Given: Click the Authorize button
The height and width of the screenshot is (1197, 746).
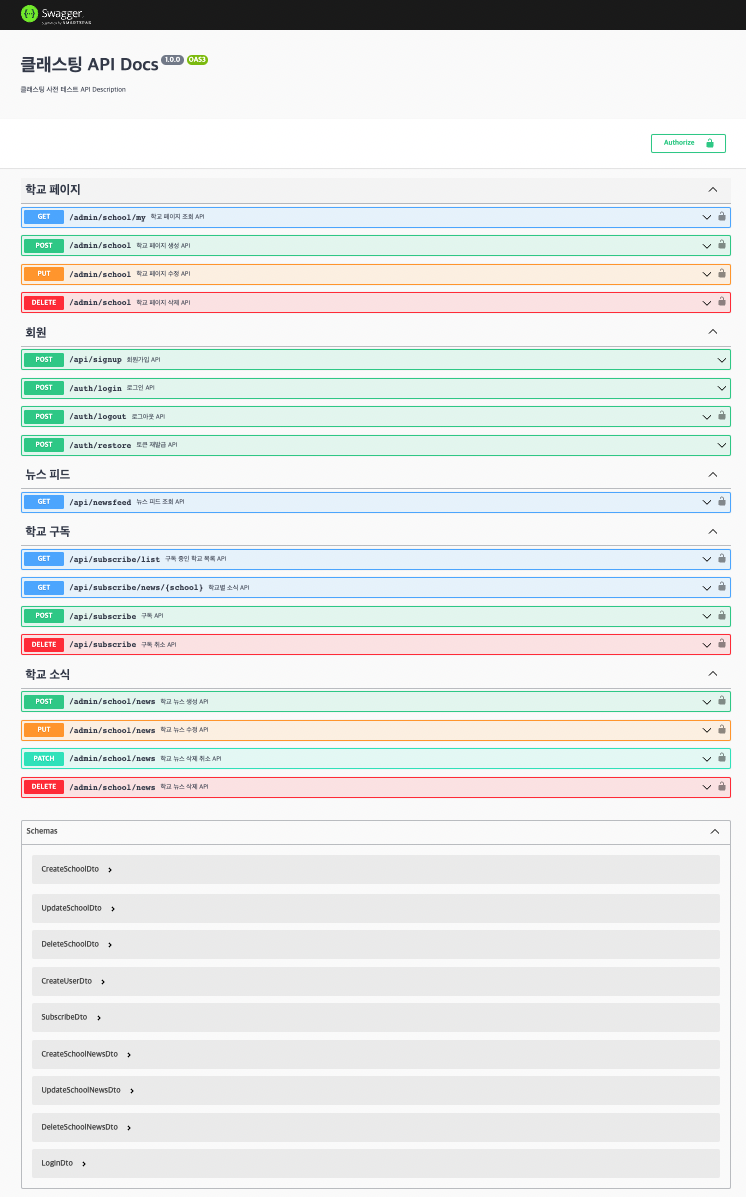Looking at the screenshot, I should coord(688,143).
